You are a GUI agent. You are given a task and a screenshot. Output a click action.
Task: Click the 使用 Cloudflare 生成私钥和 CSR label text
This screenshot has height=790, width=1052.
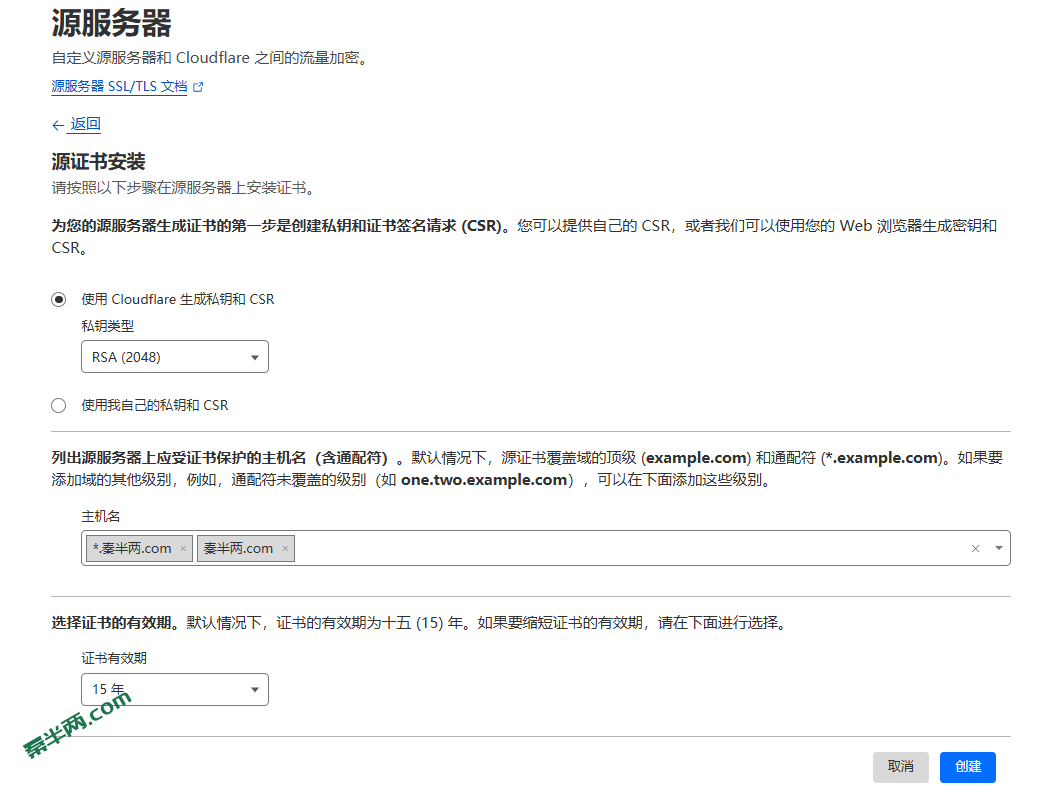pyautogui.click(x=178, y=299)
